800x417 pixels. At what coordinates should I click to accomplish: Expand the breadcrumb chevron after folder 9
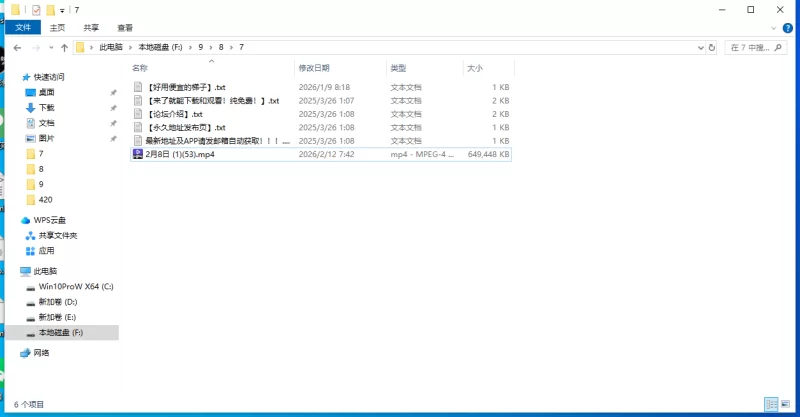[211, 47]
